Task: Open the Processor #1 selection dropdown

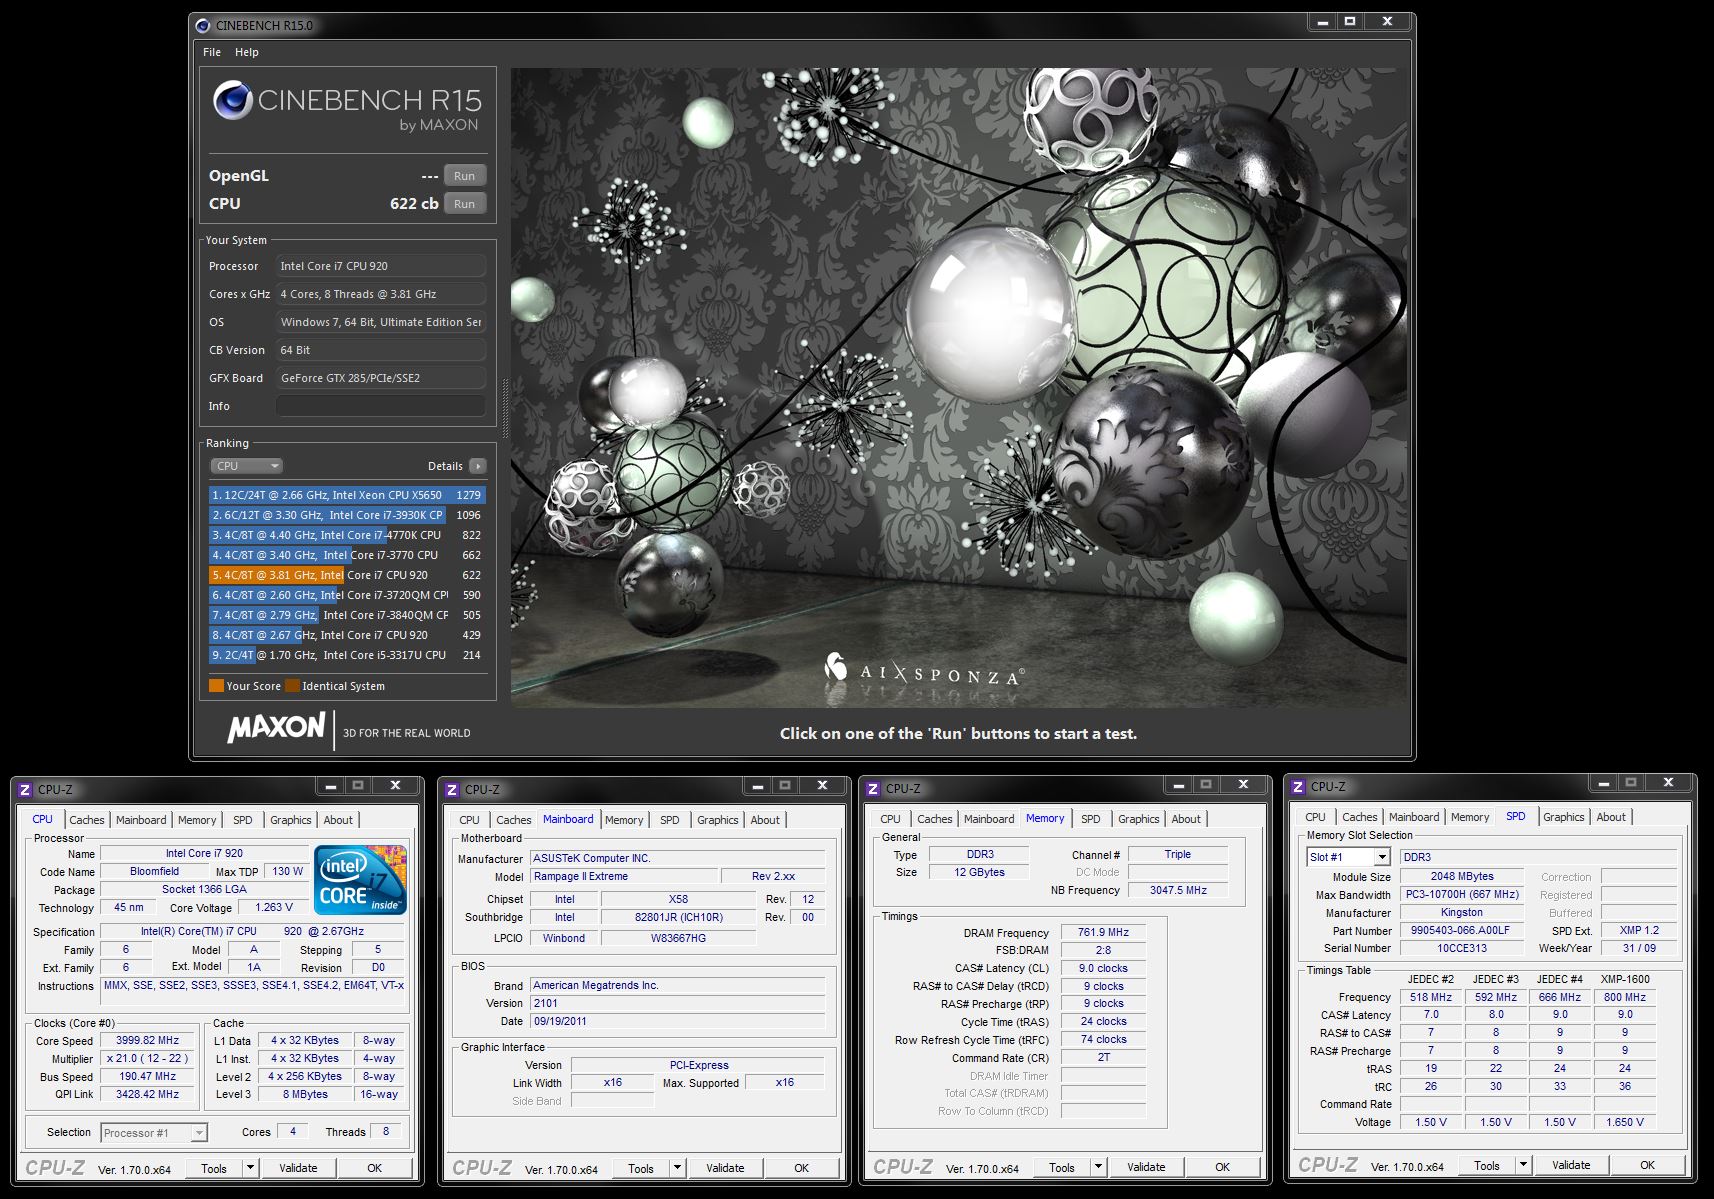Action: coord(154,1133)
